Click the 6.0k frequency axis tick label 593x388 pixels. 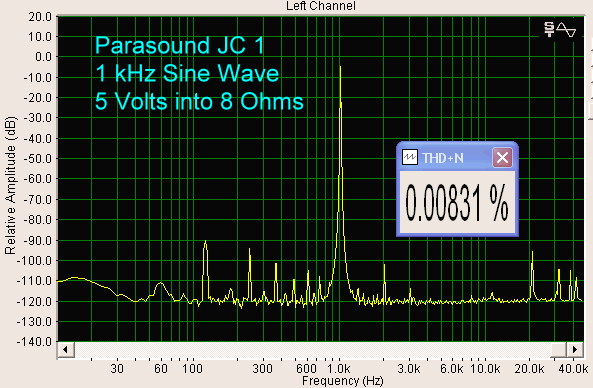[452, 368]
